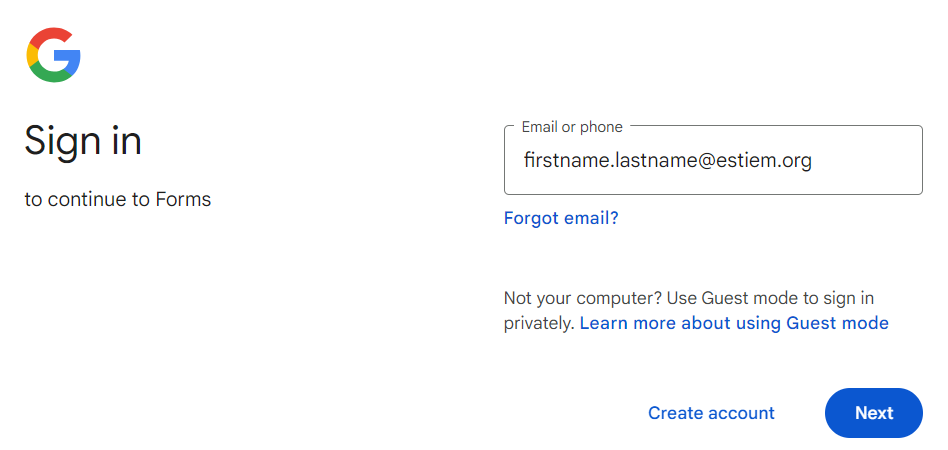Click 'Not your computer?' guest mode text
Screen dimensions: 948x450
point(584,298)
